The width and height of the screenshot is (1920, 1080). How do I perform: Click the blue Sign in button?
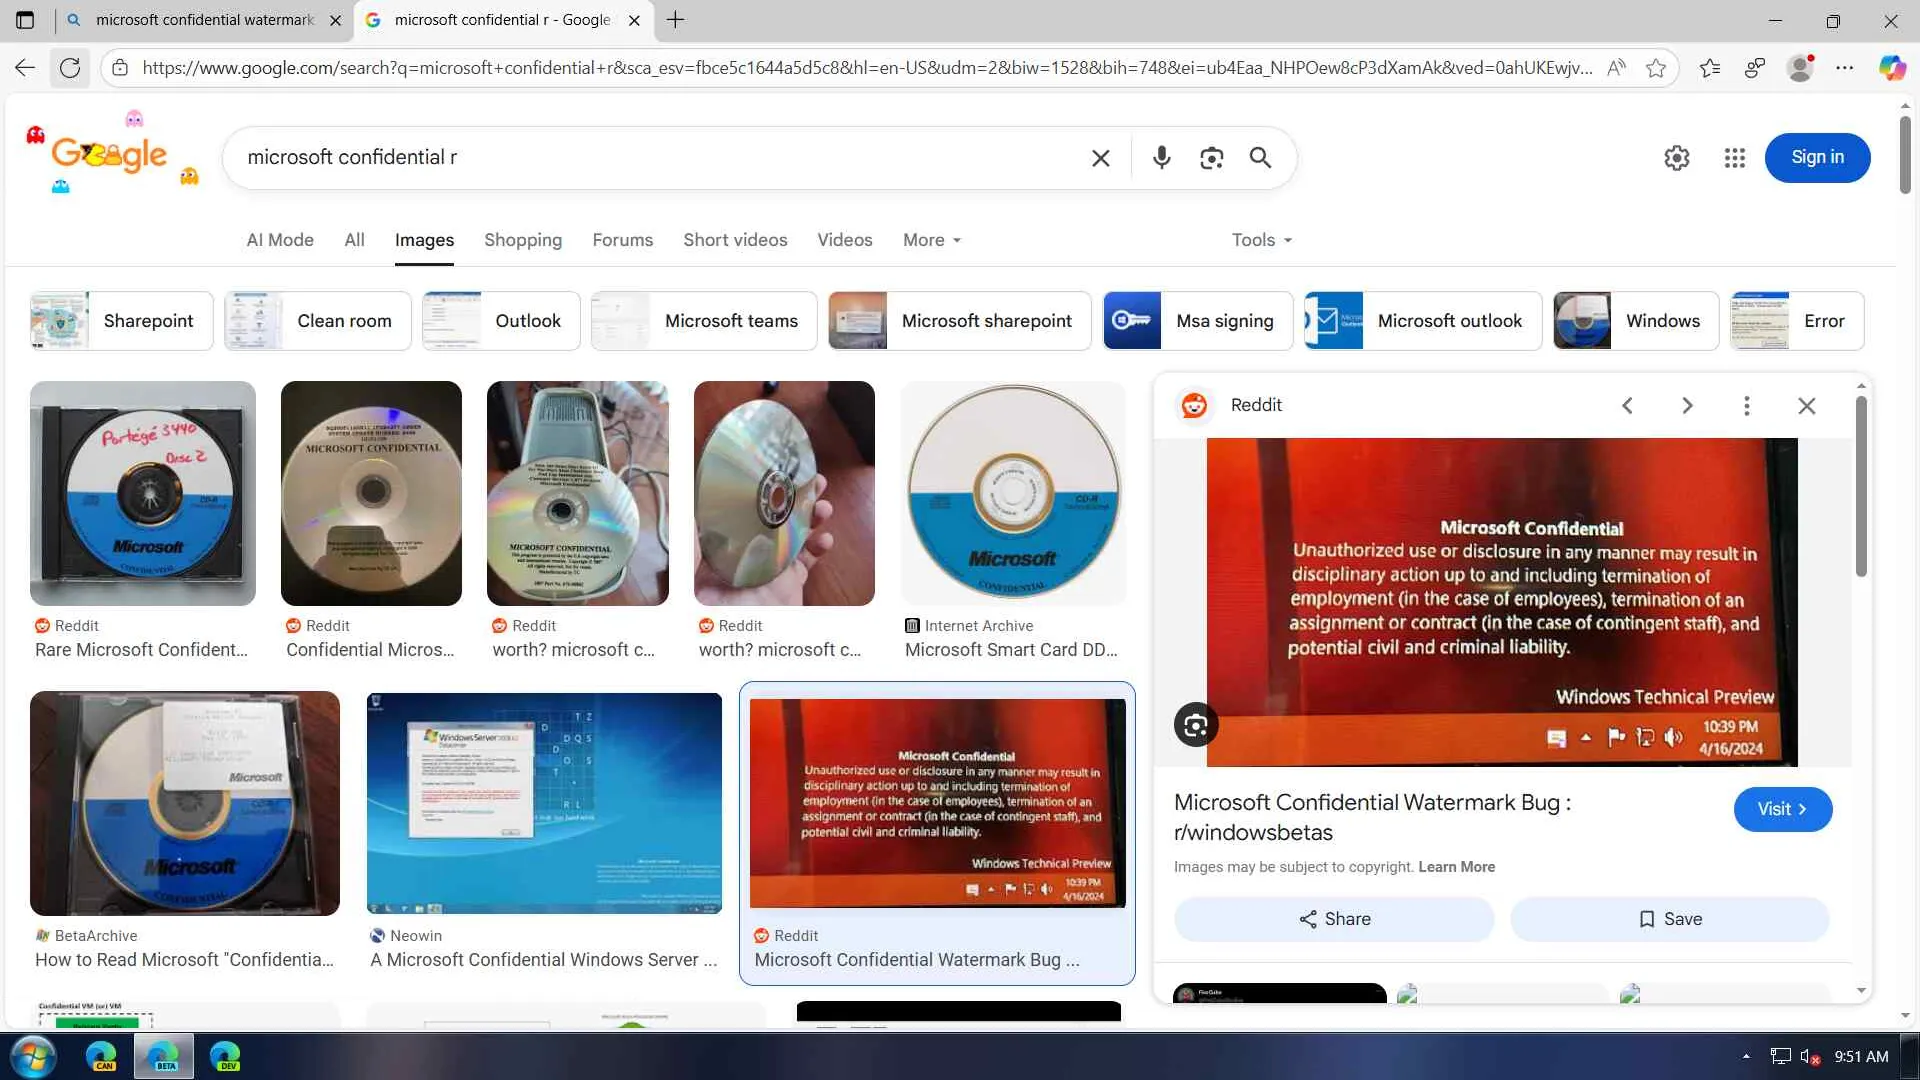click(1817, 157)
